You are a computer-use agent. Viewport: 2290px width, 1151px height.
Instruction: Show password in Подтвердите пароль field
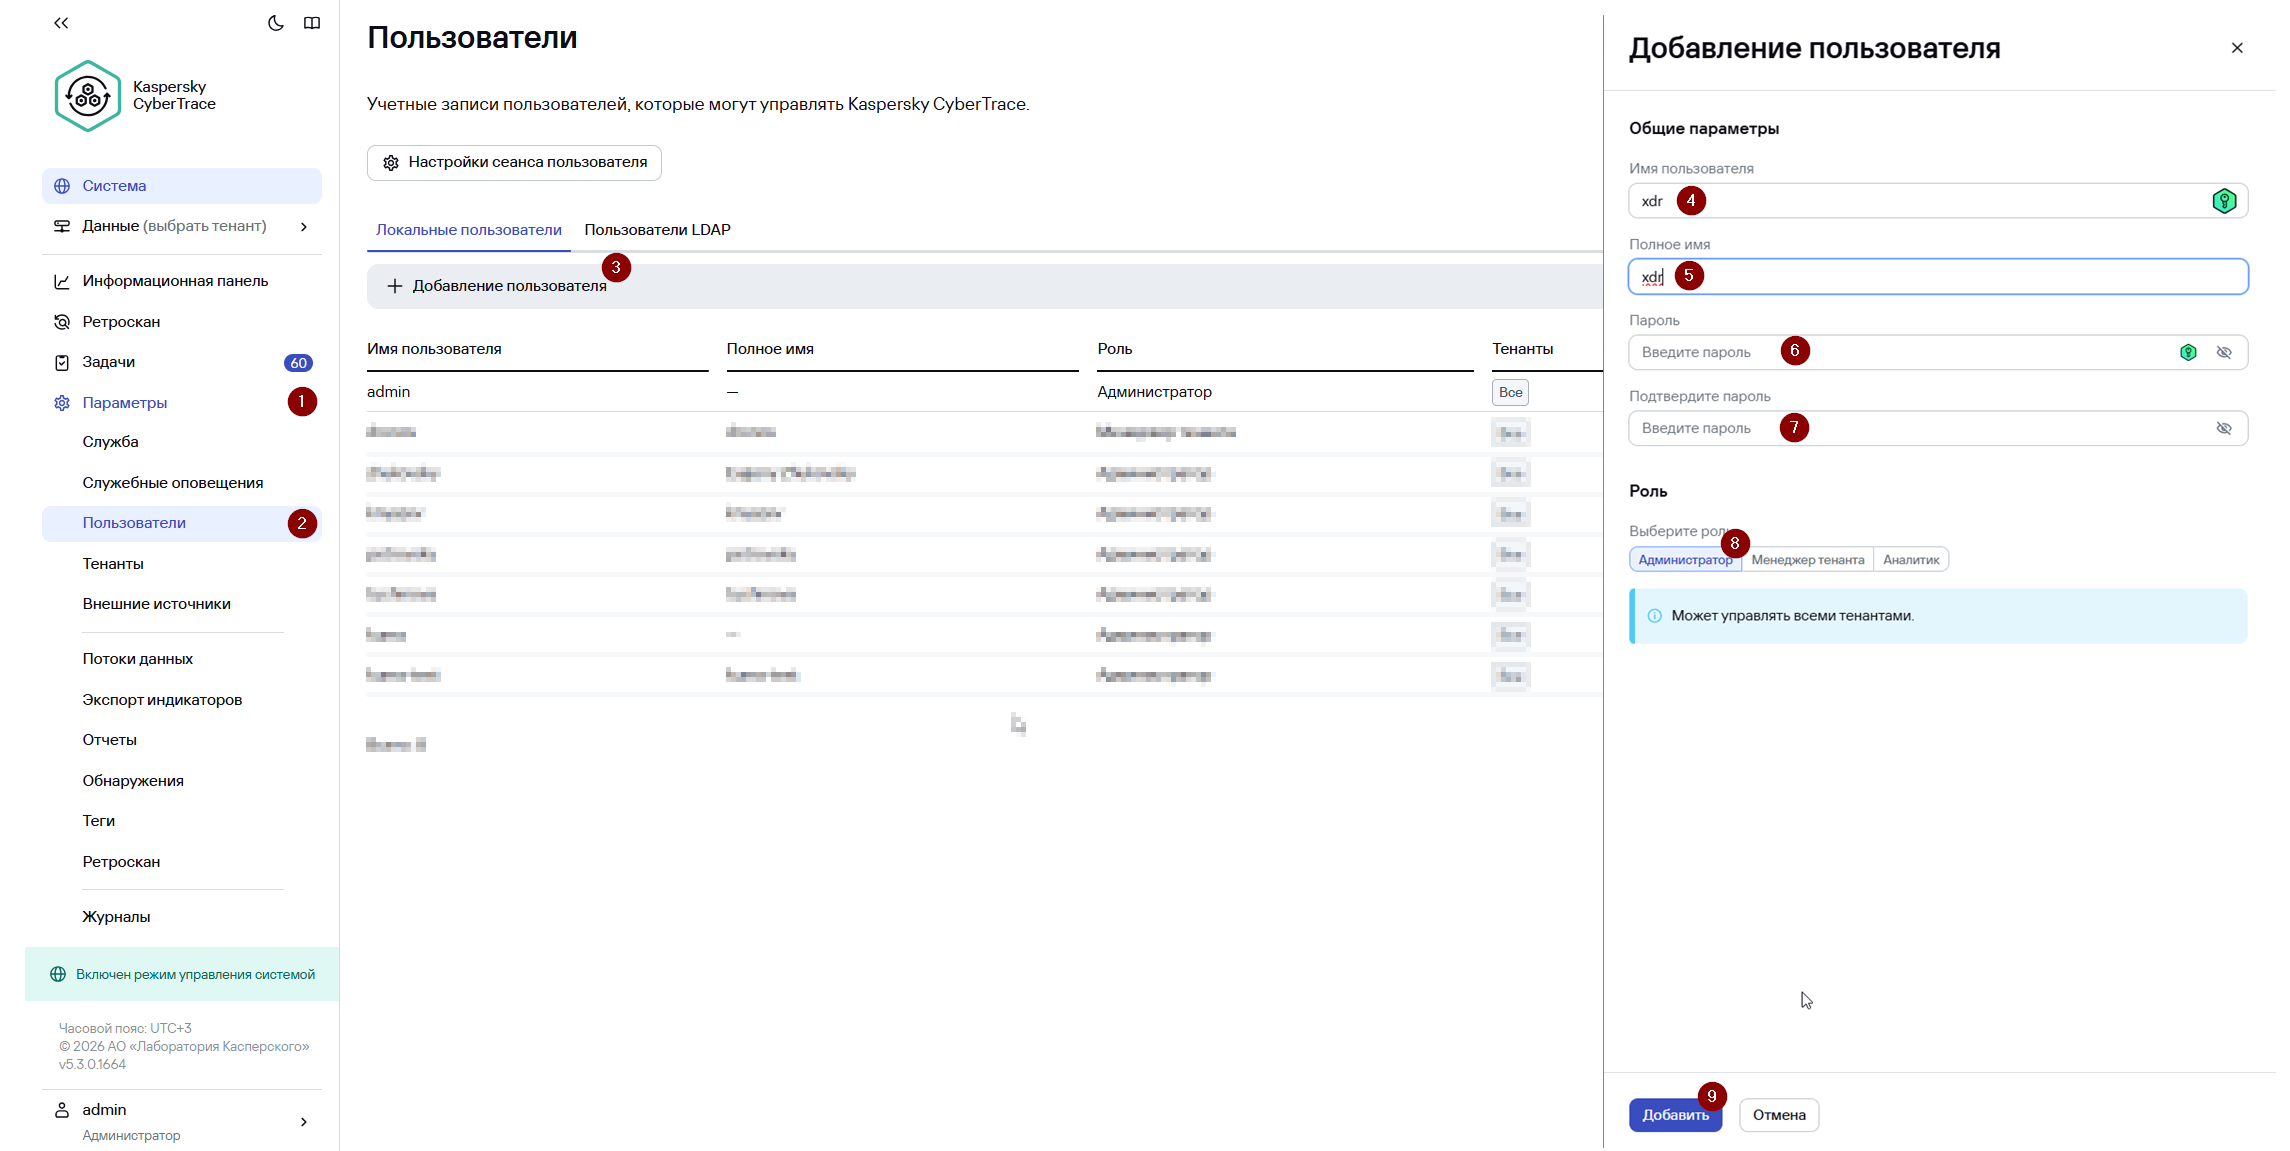pyautogui.click(x=2224, y=428)
